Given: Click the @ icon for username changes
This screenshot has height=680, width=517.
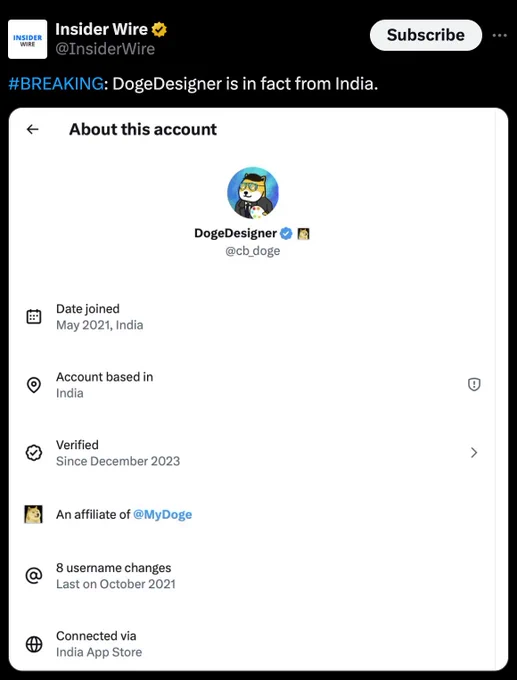Looking at the screenshot, I should (x=34, y=576).
